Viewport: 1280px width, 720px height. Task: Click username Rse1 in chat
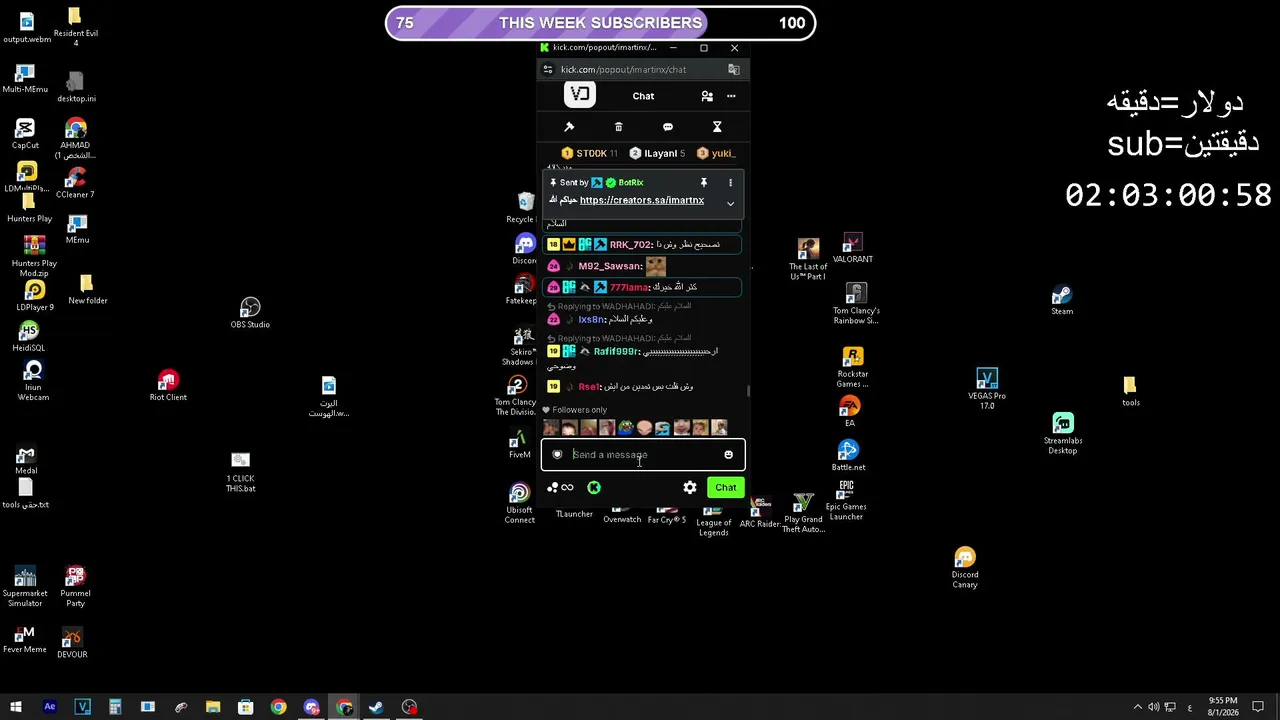(589, 386)
